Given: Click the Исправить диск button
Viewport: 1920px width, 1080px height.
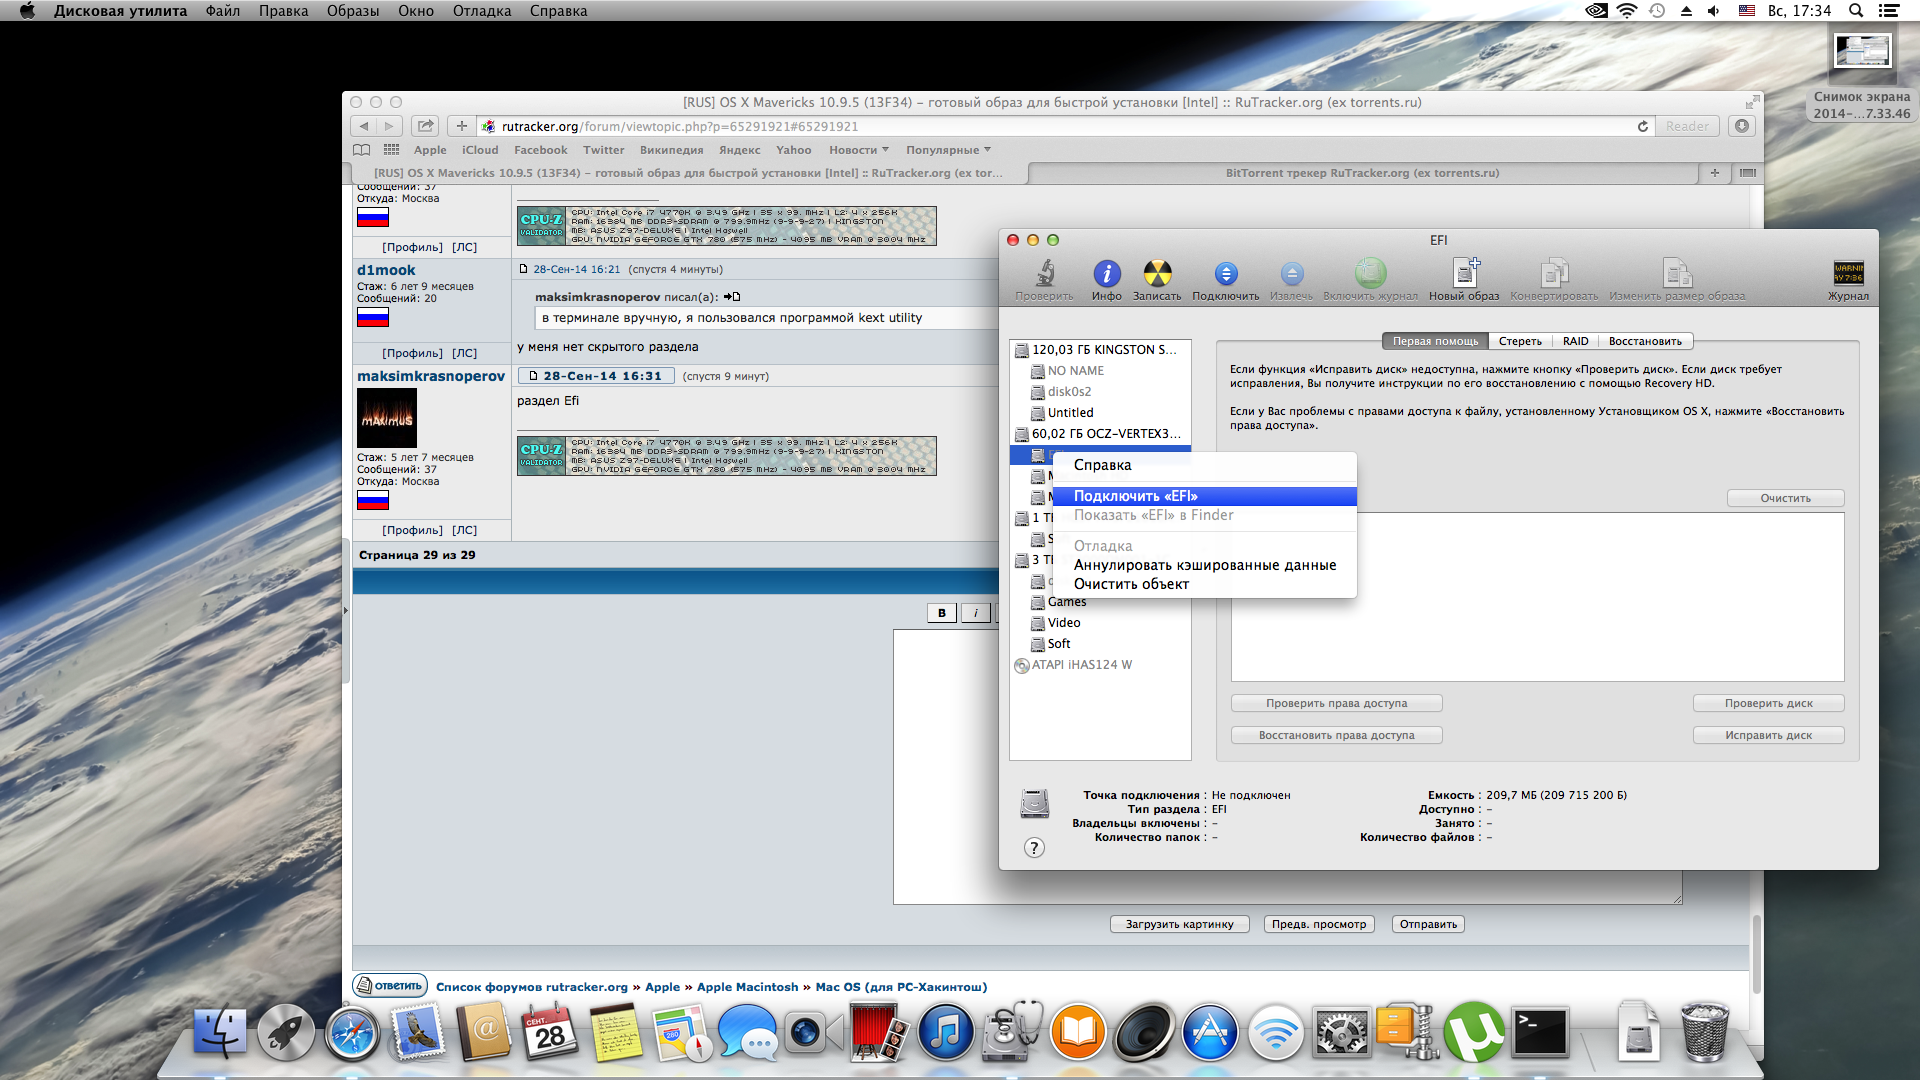Looking at the screenshot, I should pos(1768,735).
